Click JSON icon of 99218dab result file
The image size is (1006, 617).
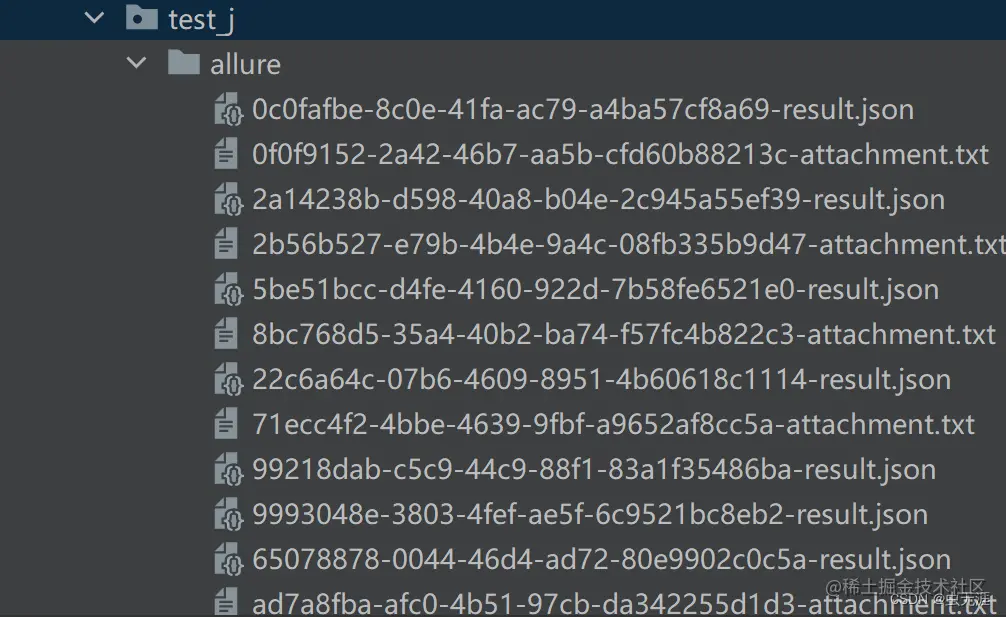[228, 469]
